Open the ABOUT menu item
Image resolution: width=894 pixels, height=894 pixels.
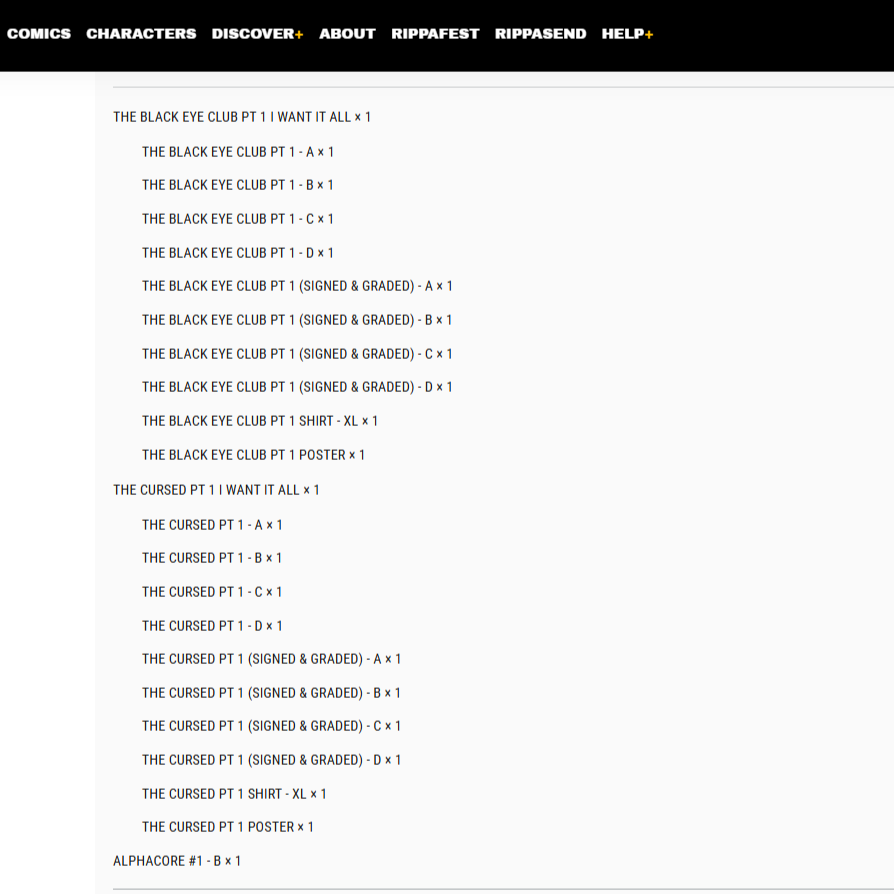pyautogui.click(x=347, y=34)
